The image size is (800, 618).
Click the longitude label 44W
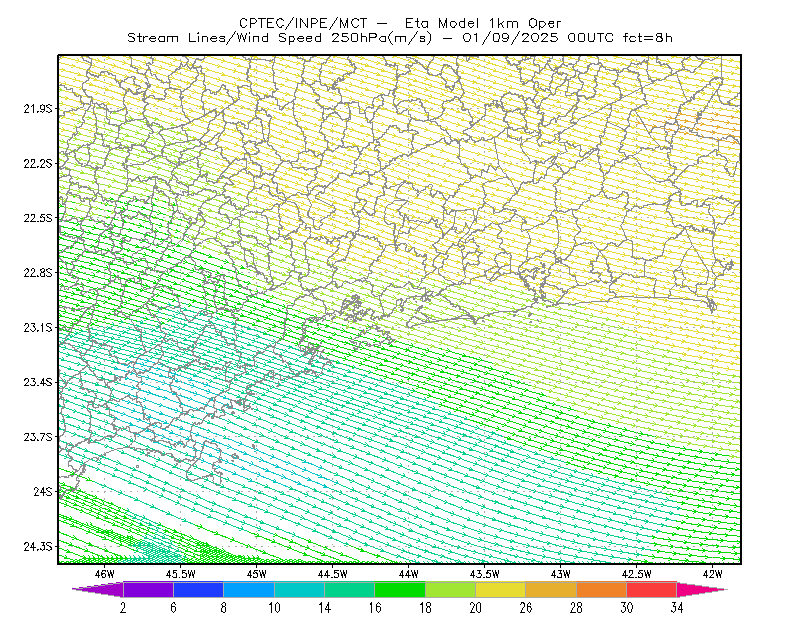point(409,574)
